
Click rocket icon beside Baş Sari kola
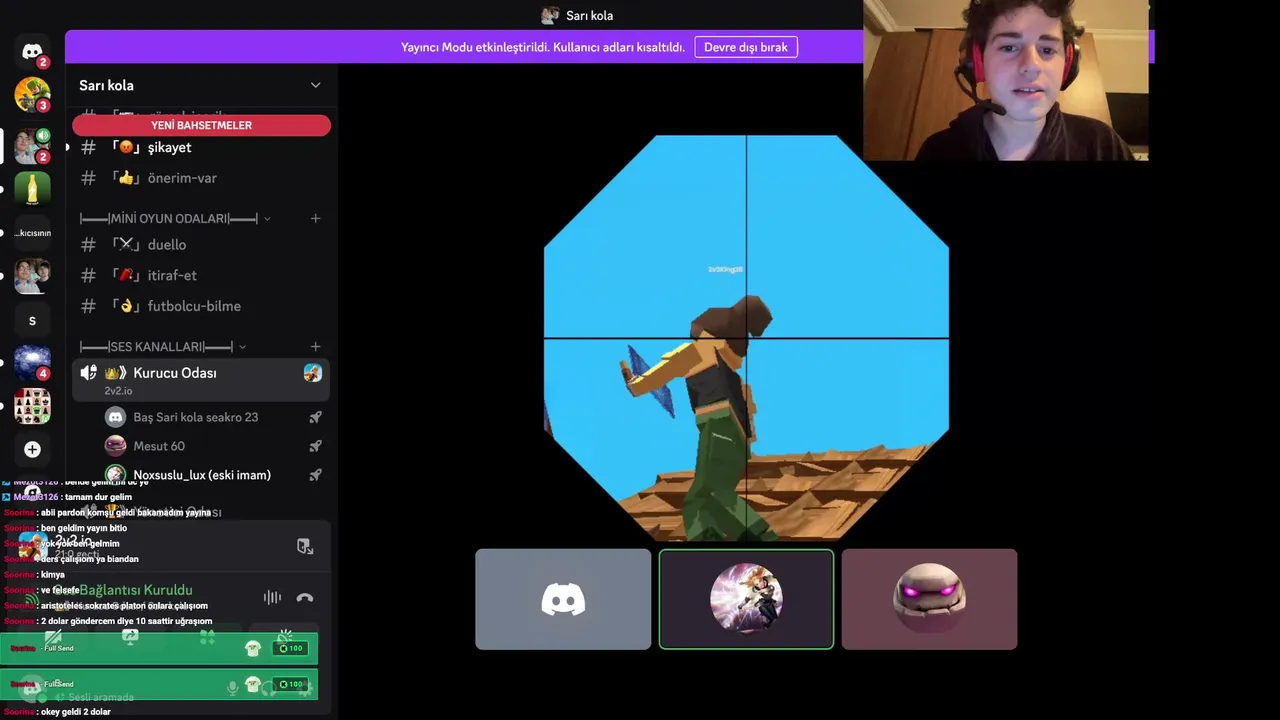click(315, 417)
